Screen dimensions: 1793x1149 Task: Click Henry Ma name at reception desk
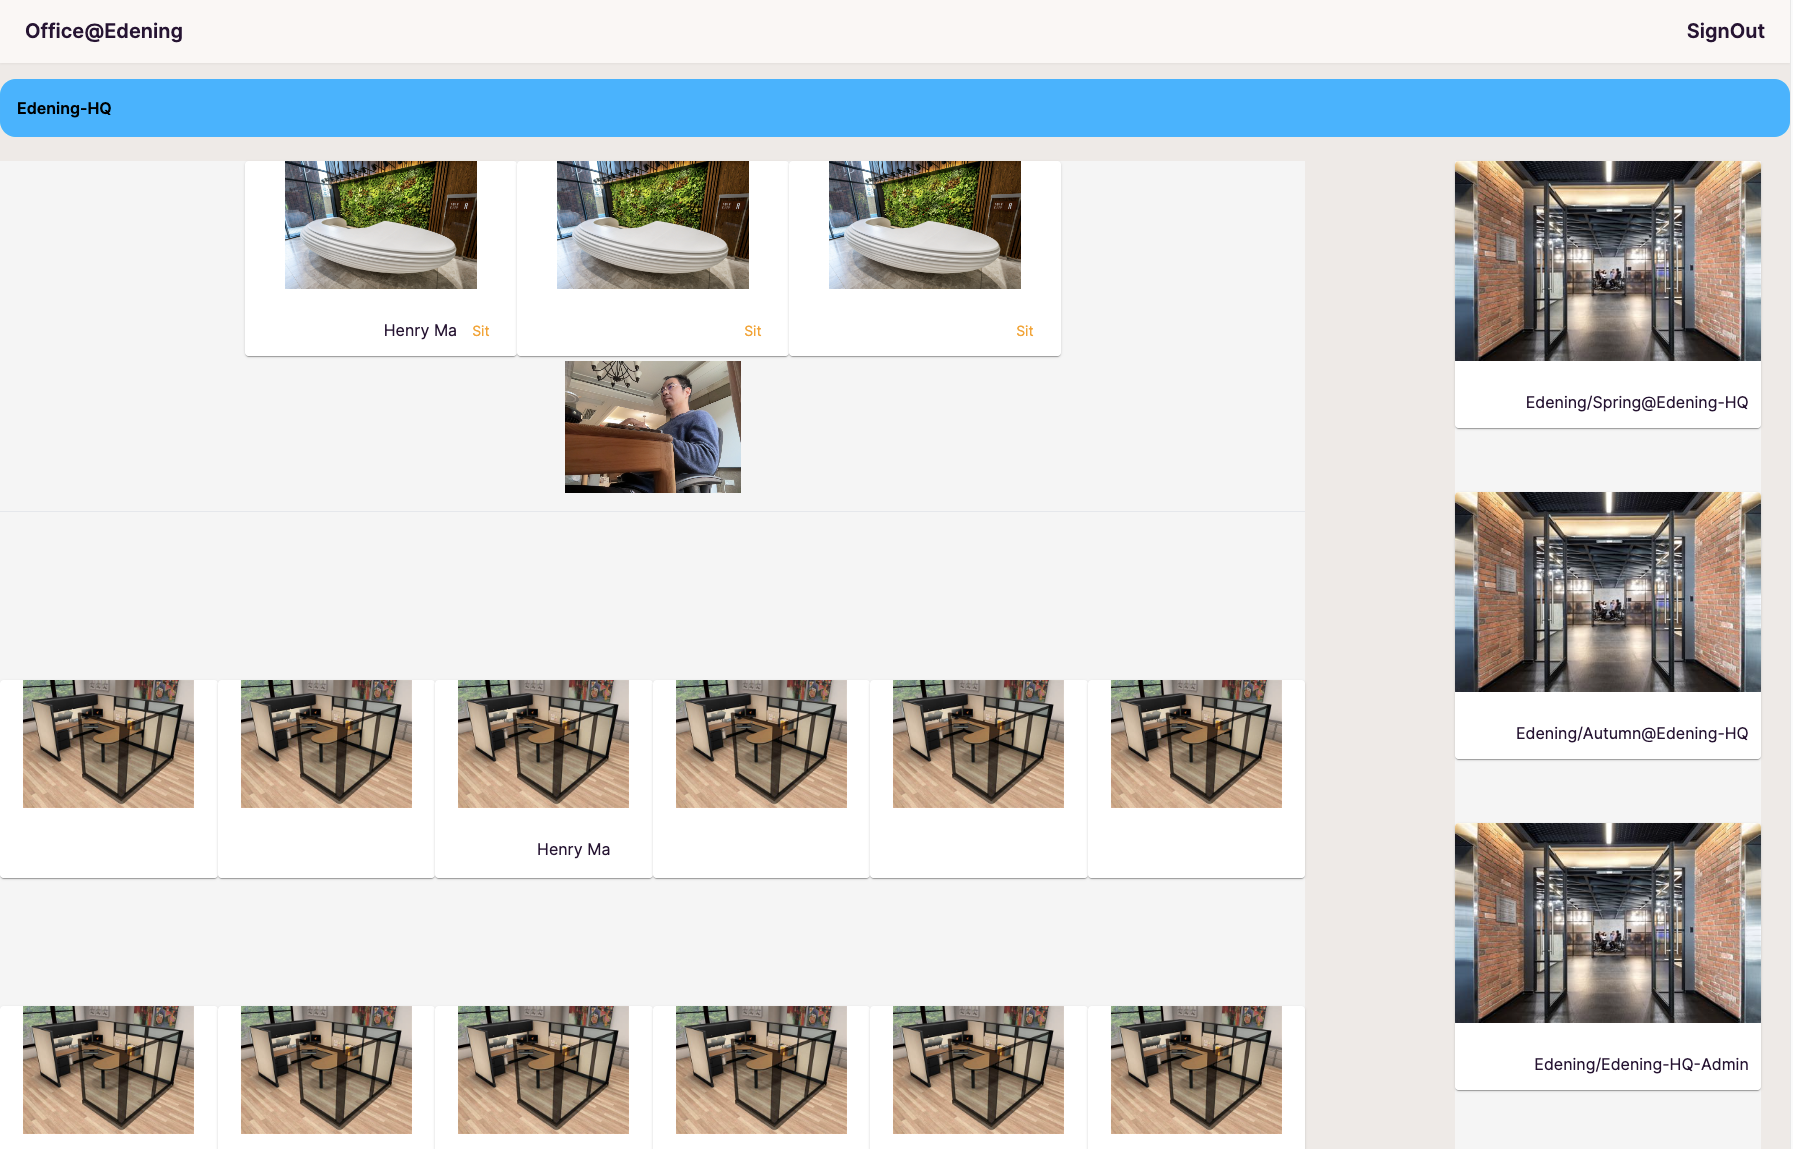coord(420,330)
